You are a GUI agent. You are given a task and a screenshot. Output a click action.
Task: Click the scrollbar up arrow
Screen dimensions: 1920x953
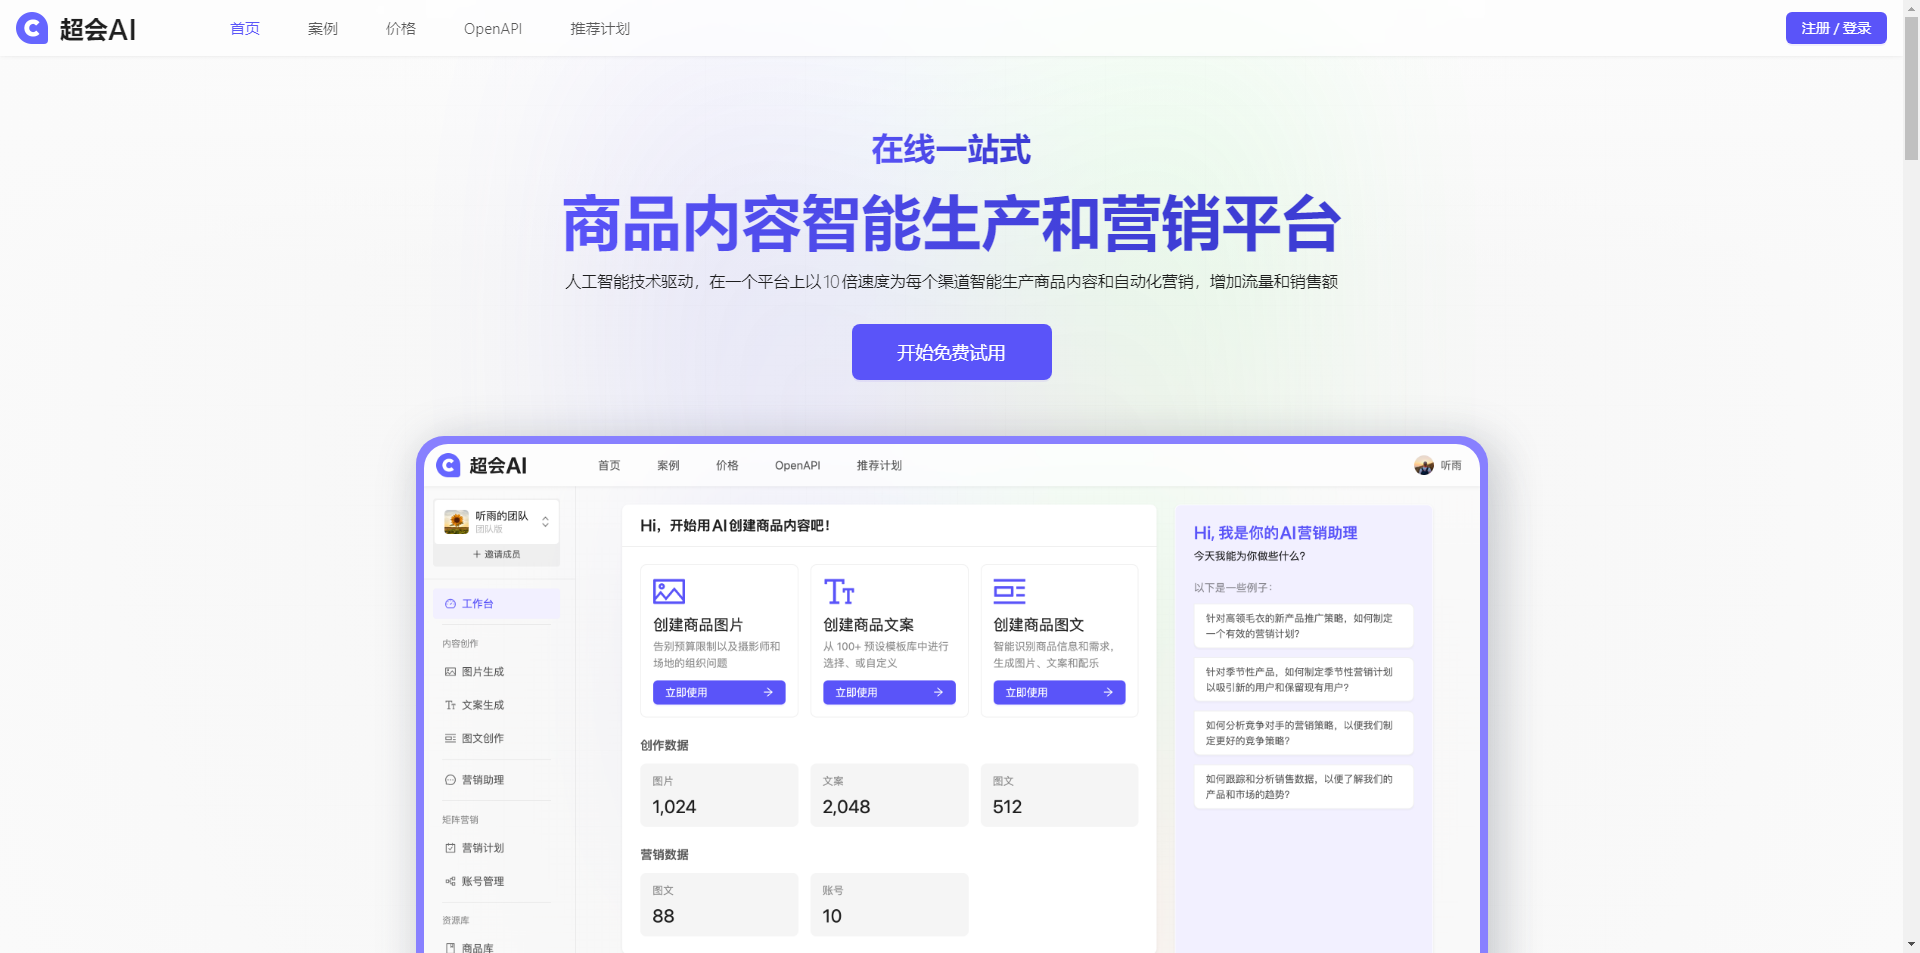(x=1911, y=7)
